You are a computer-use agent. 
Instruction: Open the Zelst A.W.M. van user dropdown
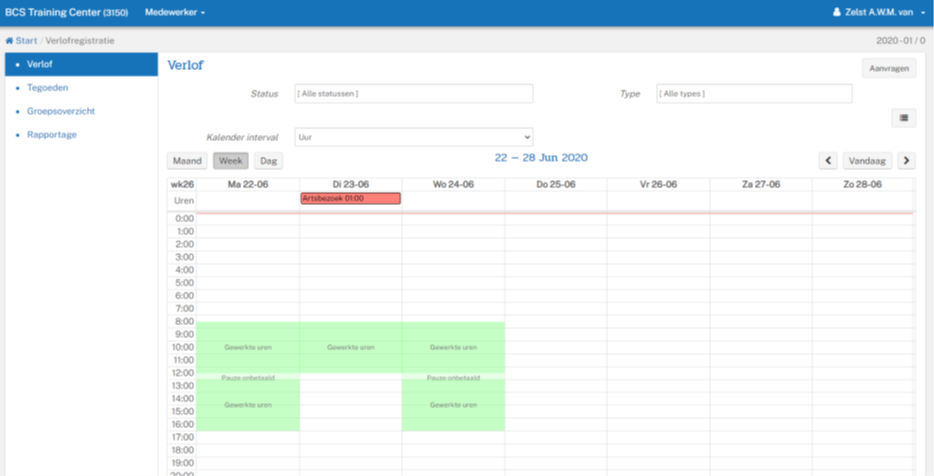(880, 12)
